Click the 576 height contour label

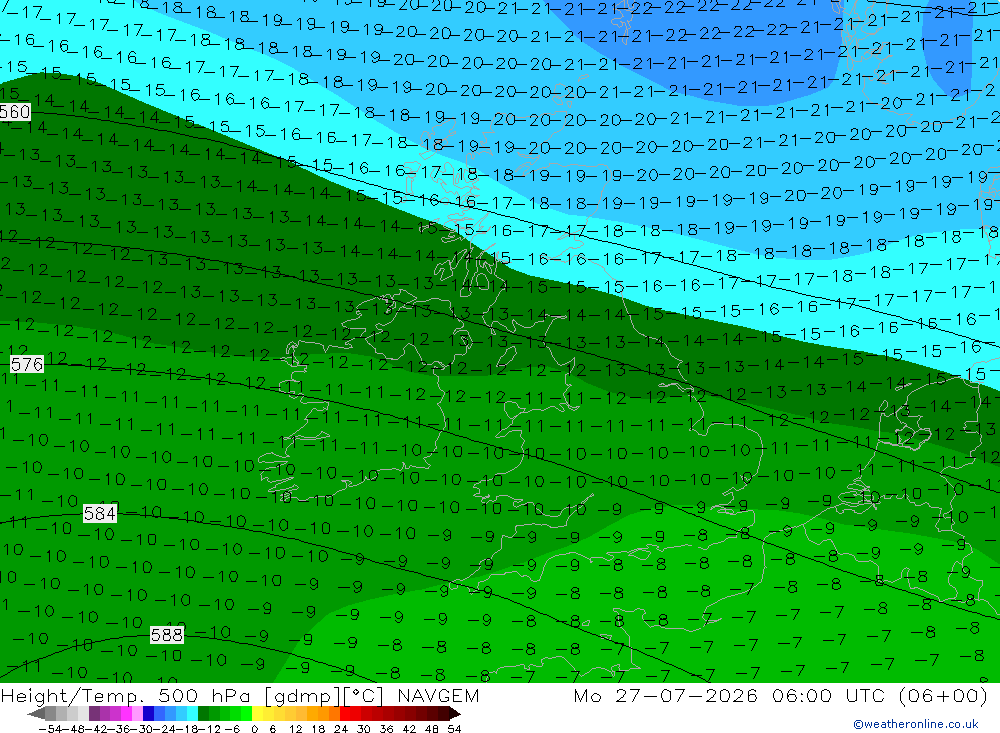(27, 364)
